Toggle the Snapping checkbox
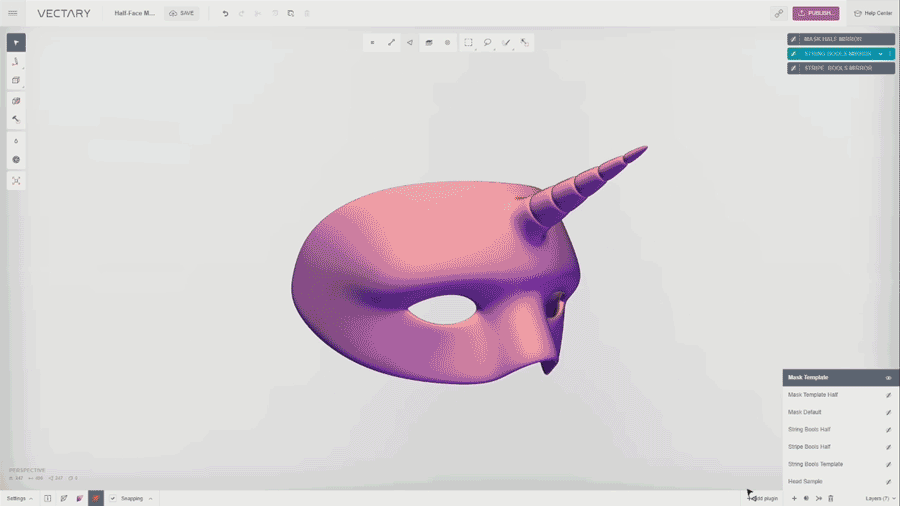This screenshot has height=506, width=900. [113, 498]
